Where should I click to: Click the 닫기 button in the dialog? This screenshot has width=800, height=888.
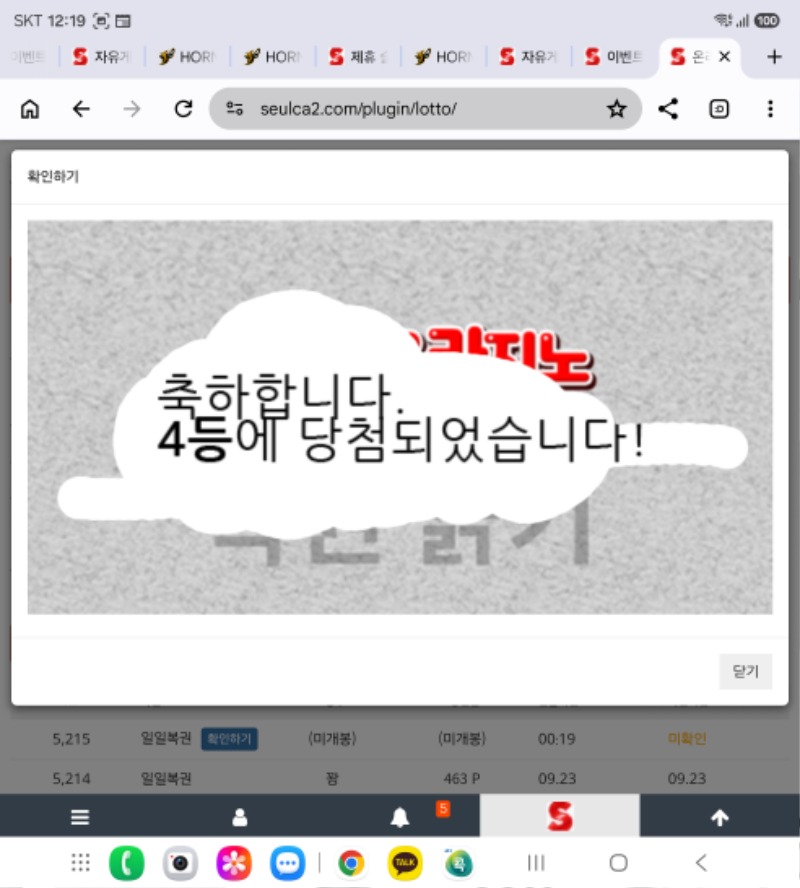[x=745, y=671]
